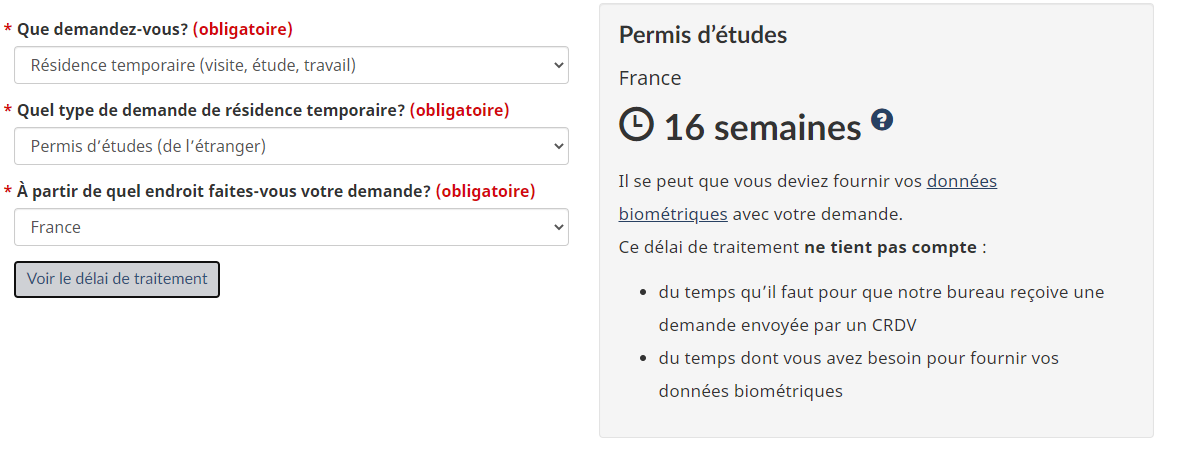Click the bullet mentioning CRDV
The height and width of the screenshot is (455, 1191).
(x=880, y=308)
